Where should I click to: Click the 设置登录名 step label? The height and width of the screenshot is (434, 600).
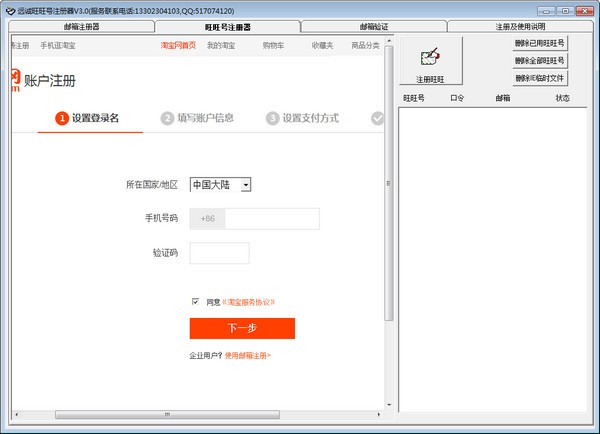95,118
